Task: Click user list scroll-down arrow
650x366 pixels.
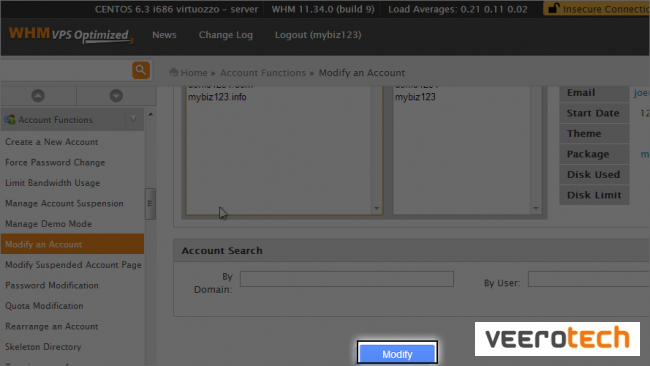Action: pos(536,208)
